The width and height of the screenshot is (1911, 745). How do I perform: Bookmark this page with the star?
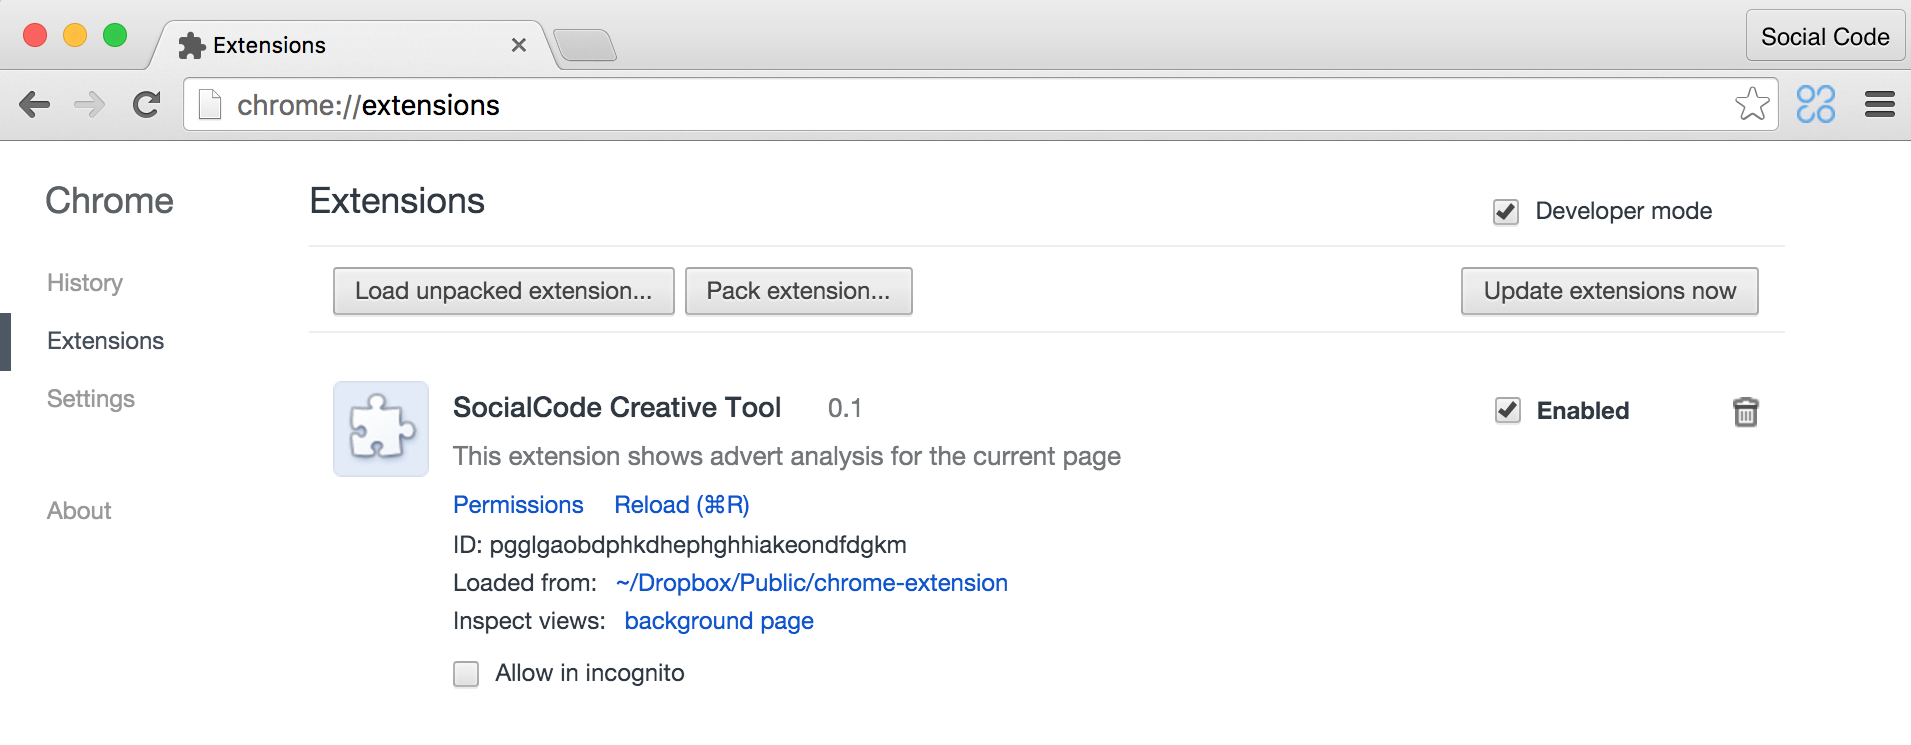1752,104
